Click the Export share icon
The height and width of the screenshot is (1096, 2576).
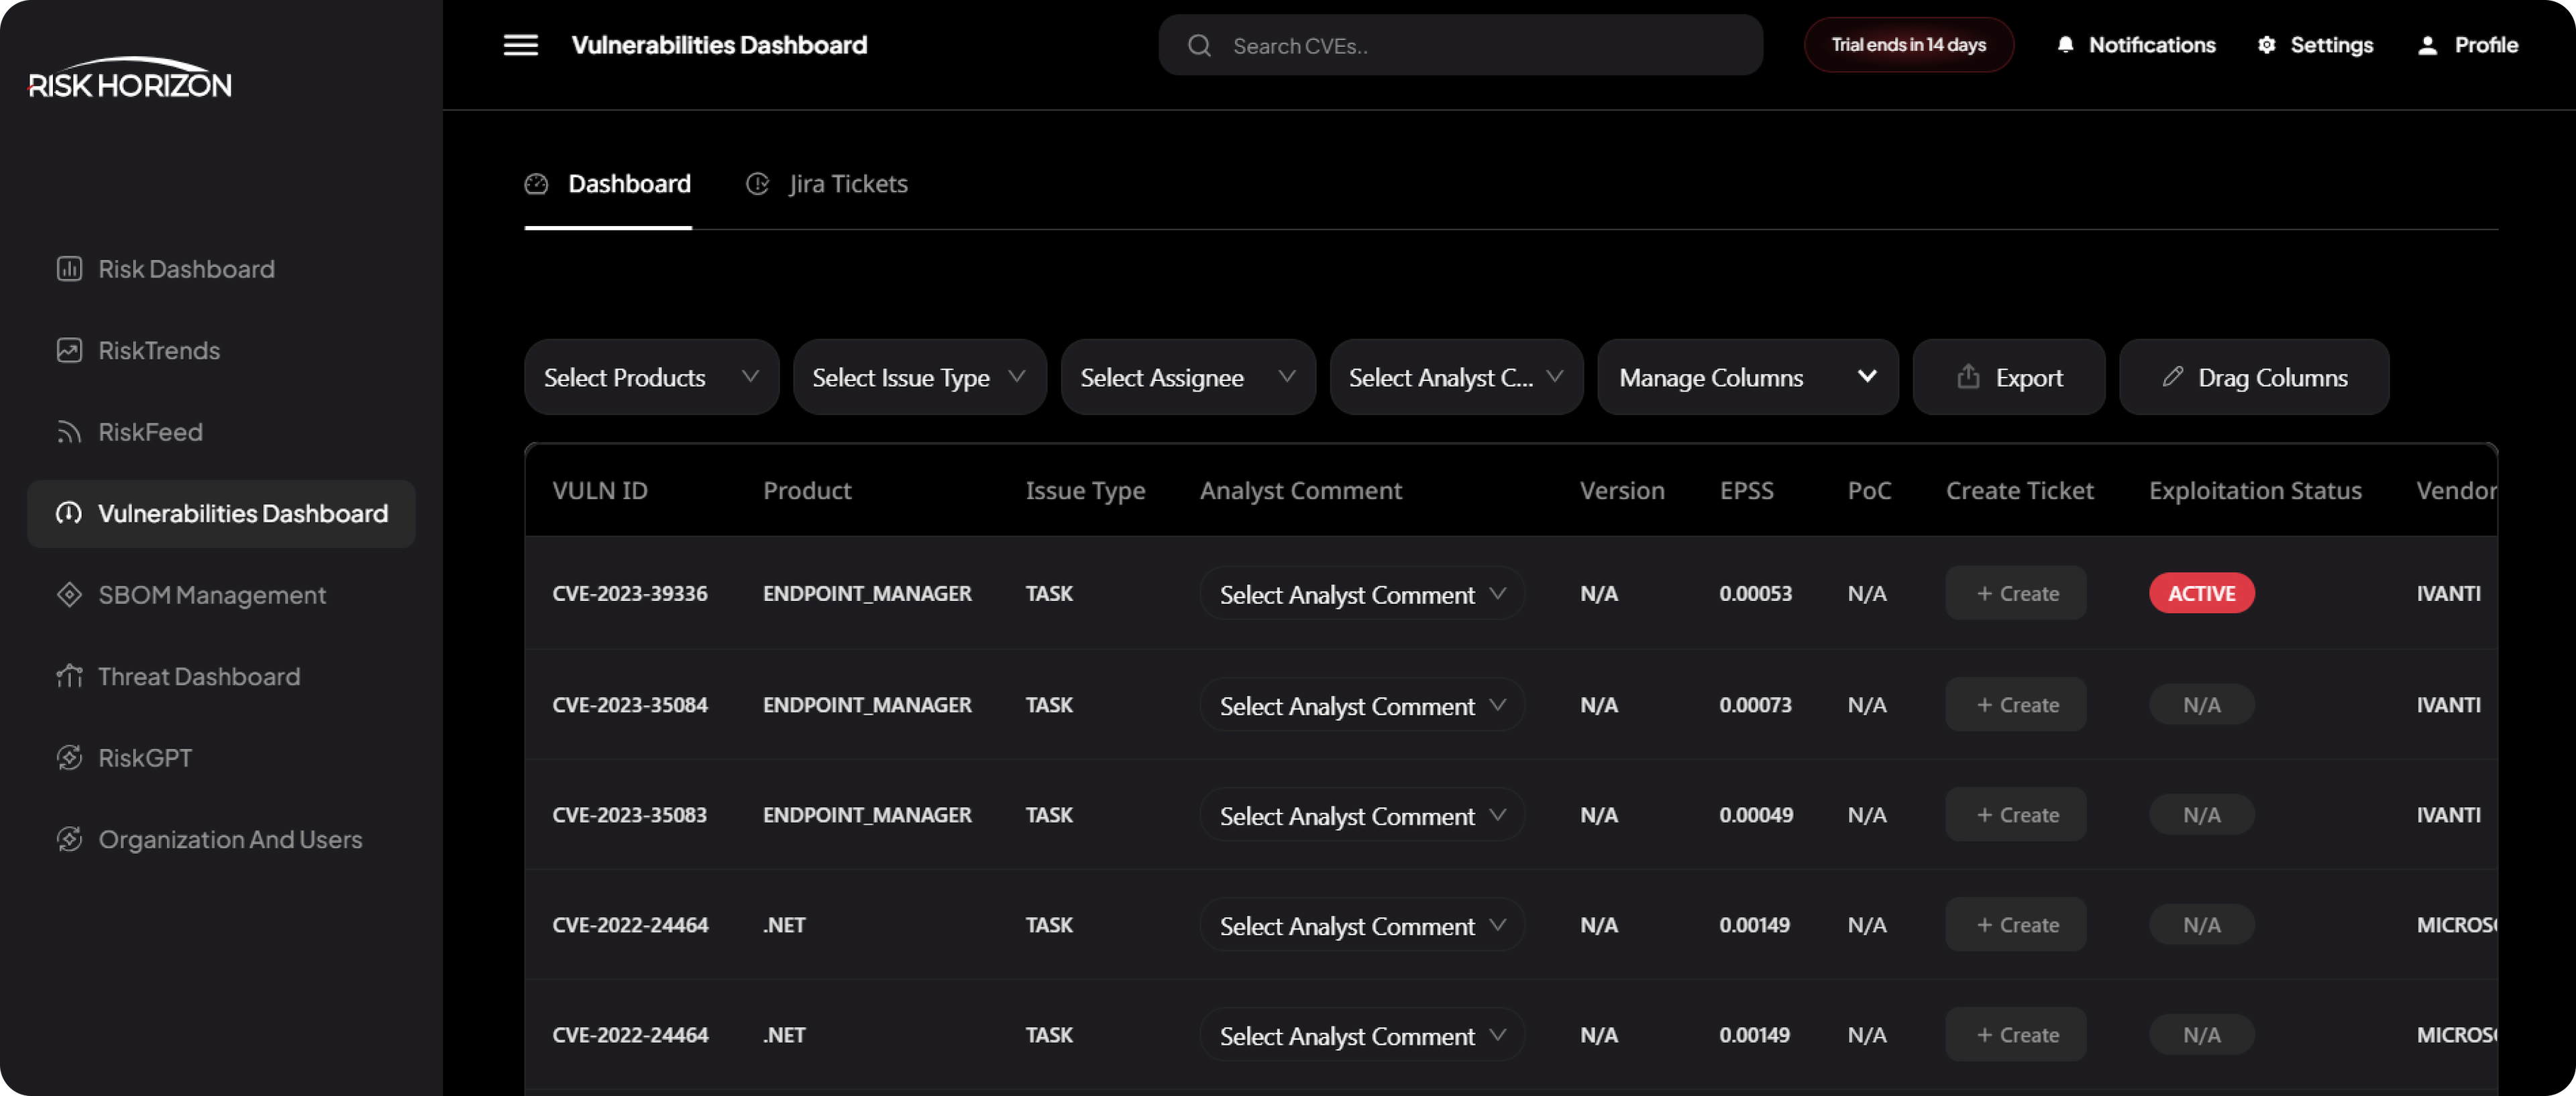(x=1968, y=376)
